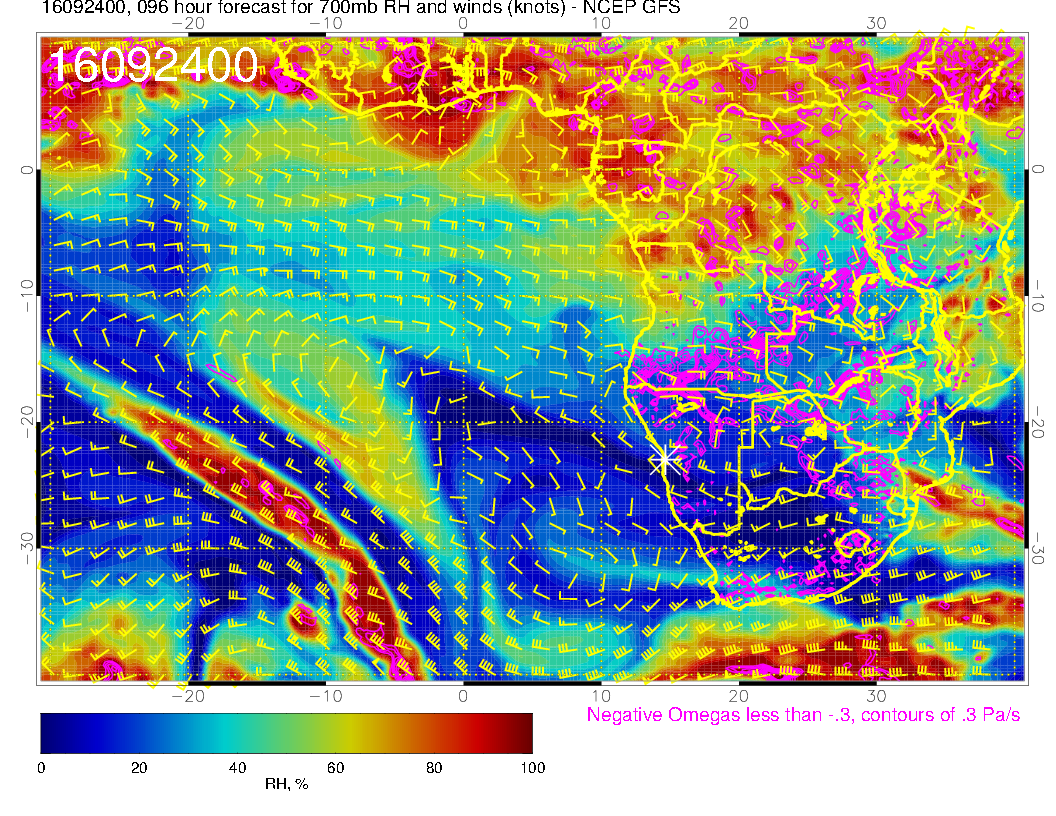Click the 0 longitude label on the bottom axis
Image resolution: width=1056 pixels, height=816 pixels.
coord(463,696)
